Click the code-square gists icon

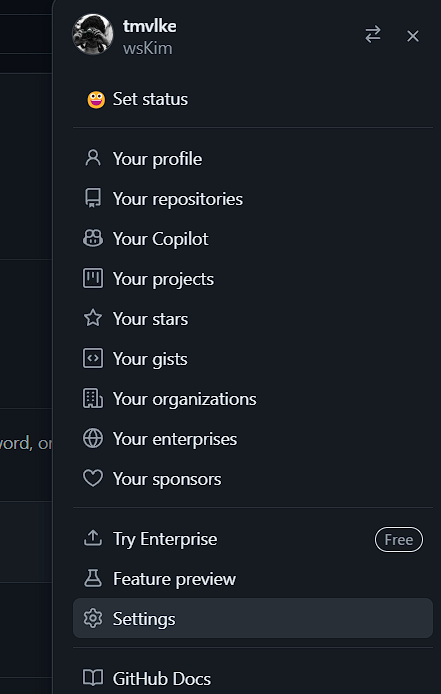pyautogui.click(x=93, y=358)
